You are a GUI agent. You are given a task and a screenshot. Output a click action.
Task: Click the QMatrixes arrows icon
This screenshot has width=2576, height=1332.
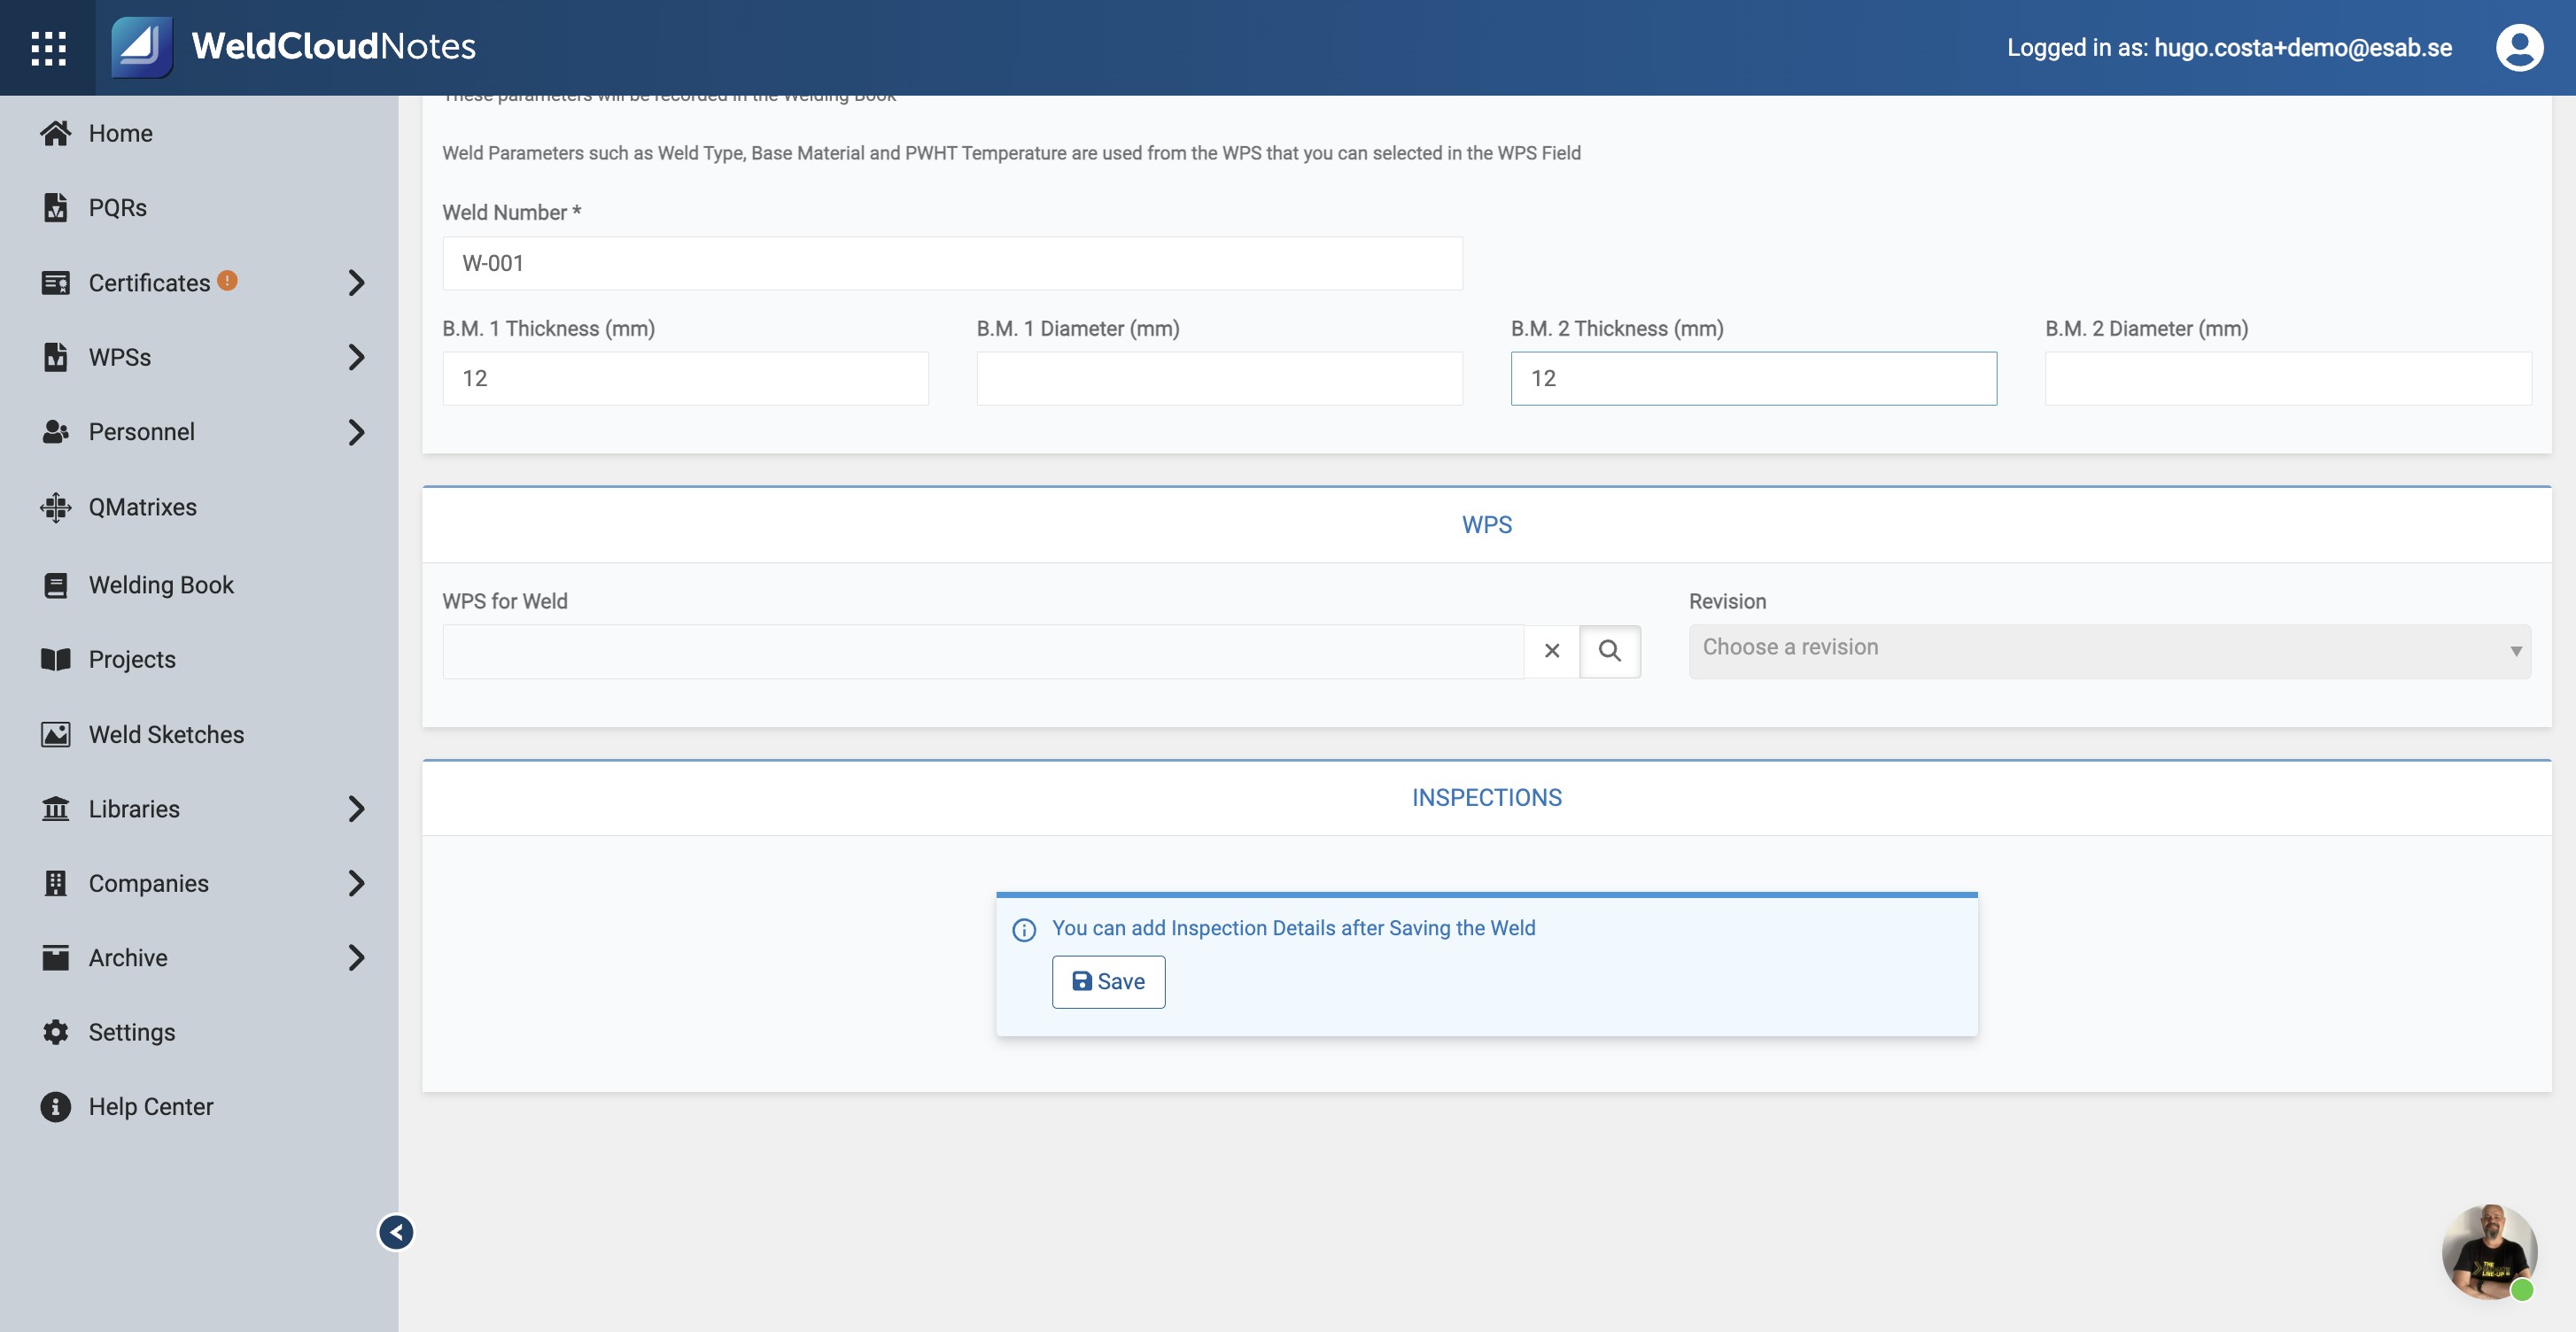pyautogui.click(x=56, y=507)
